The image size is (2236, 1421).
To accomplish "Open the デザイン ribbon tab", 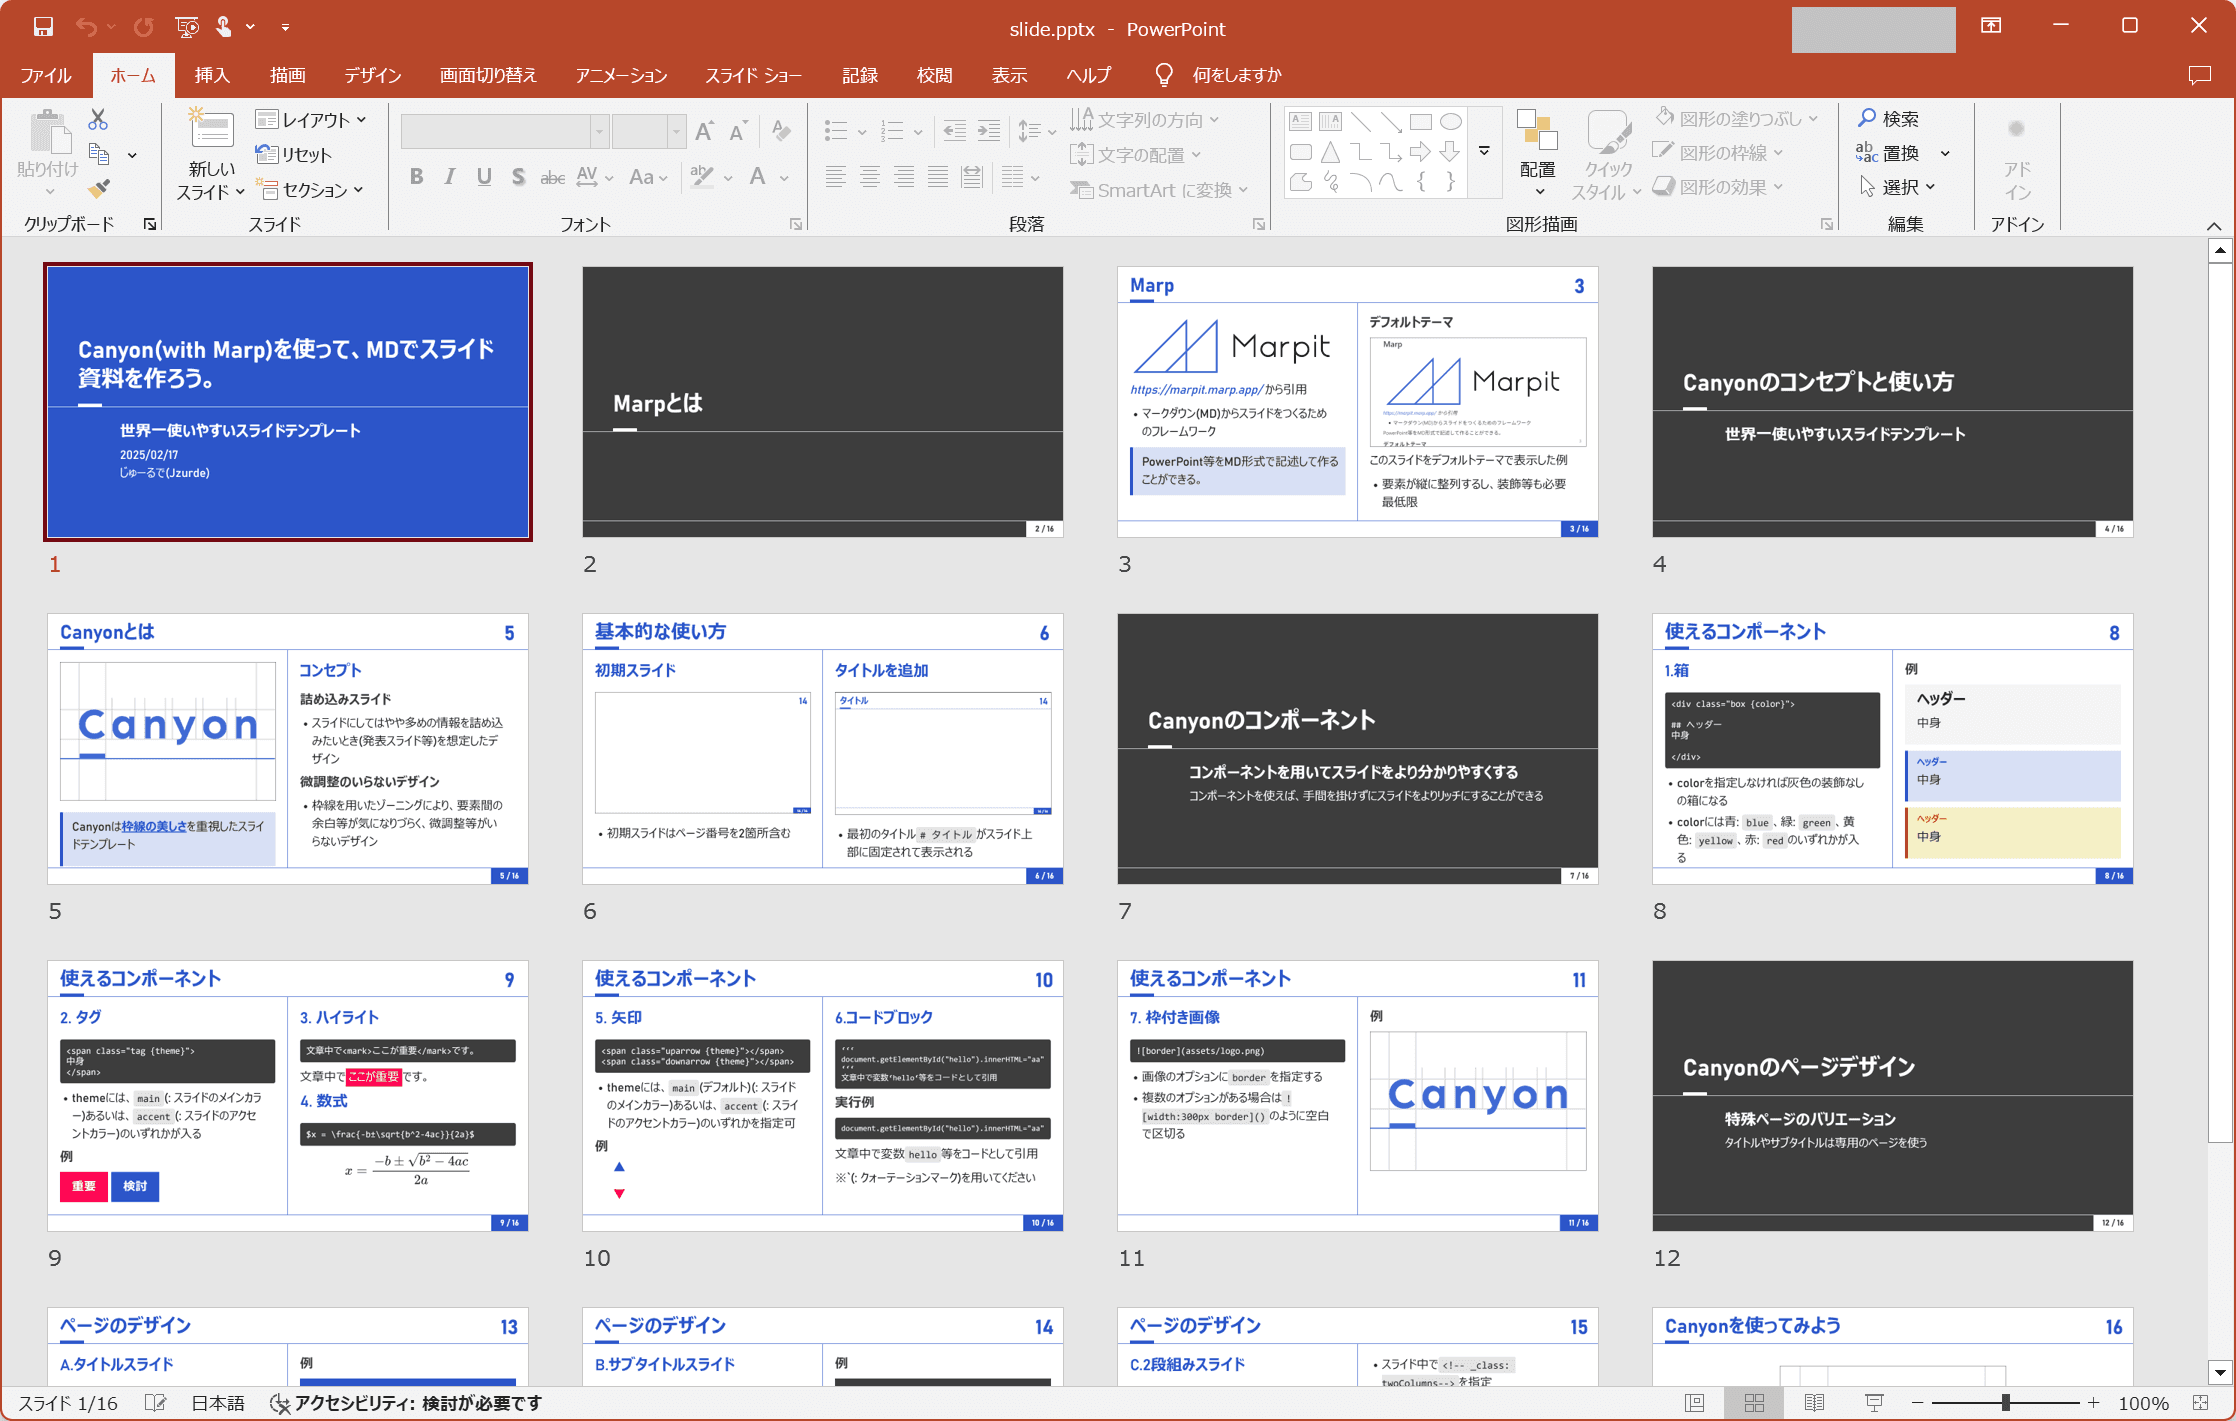I will (x=372, y=75).
